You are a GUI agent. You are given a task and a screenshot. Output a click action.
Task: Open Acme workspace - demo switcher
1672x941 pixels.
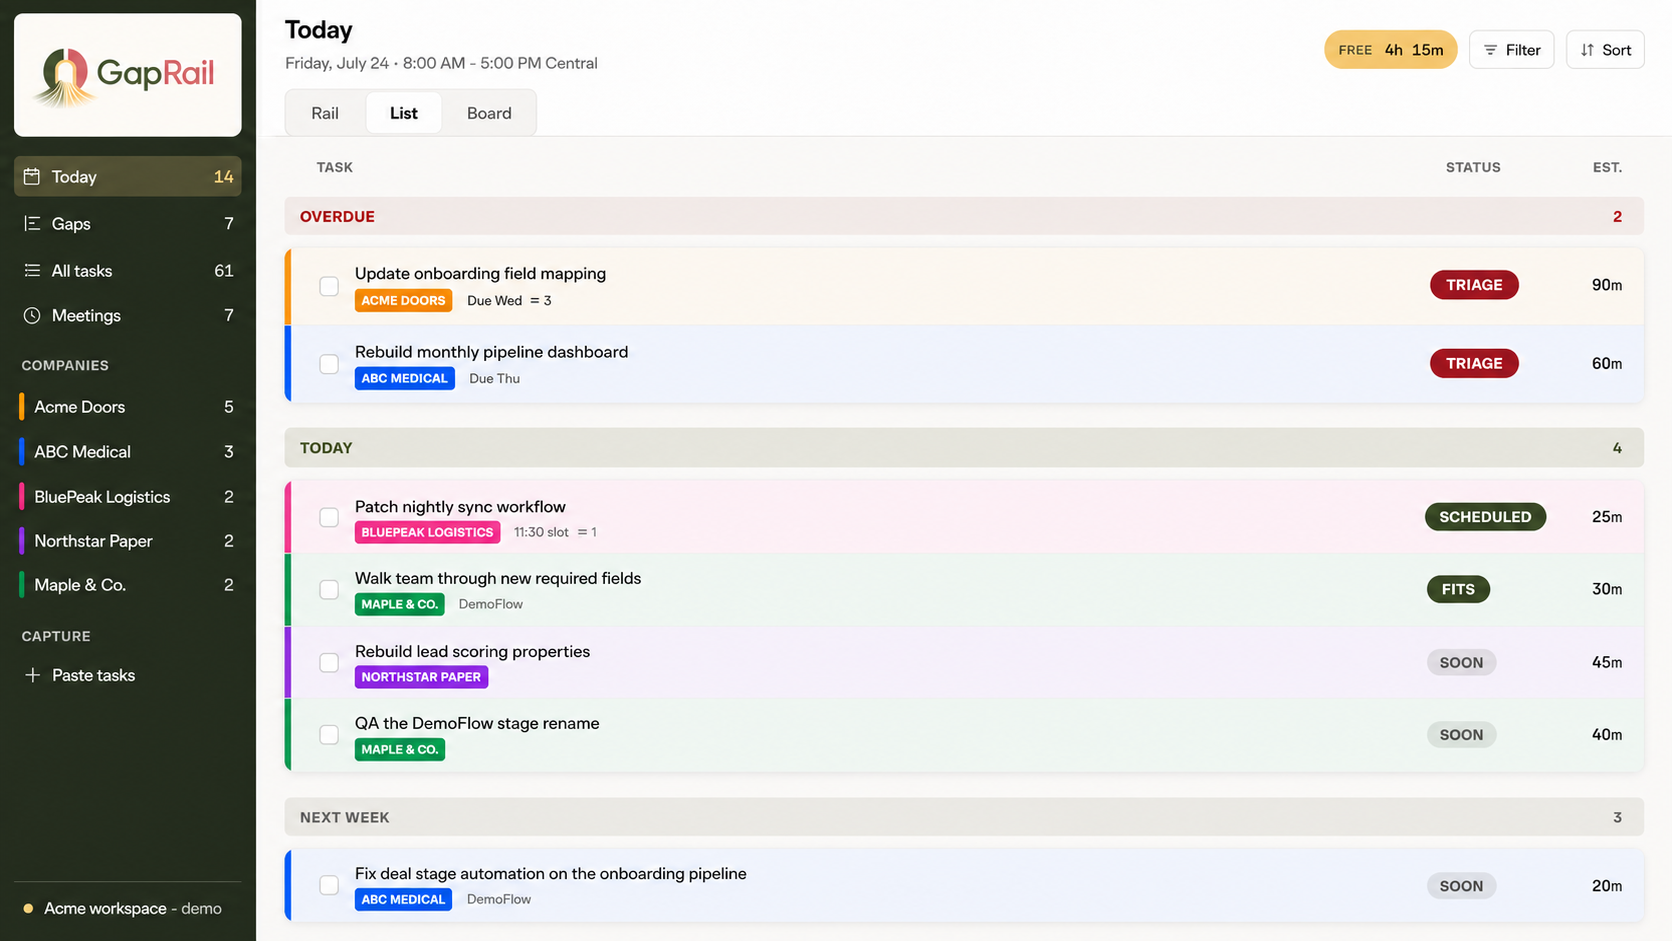tap(127, 909)
